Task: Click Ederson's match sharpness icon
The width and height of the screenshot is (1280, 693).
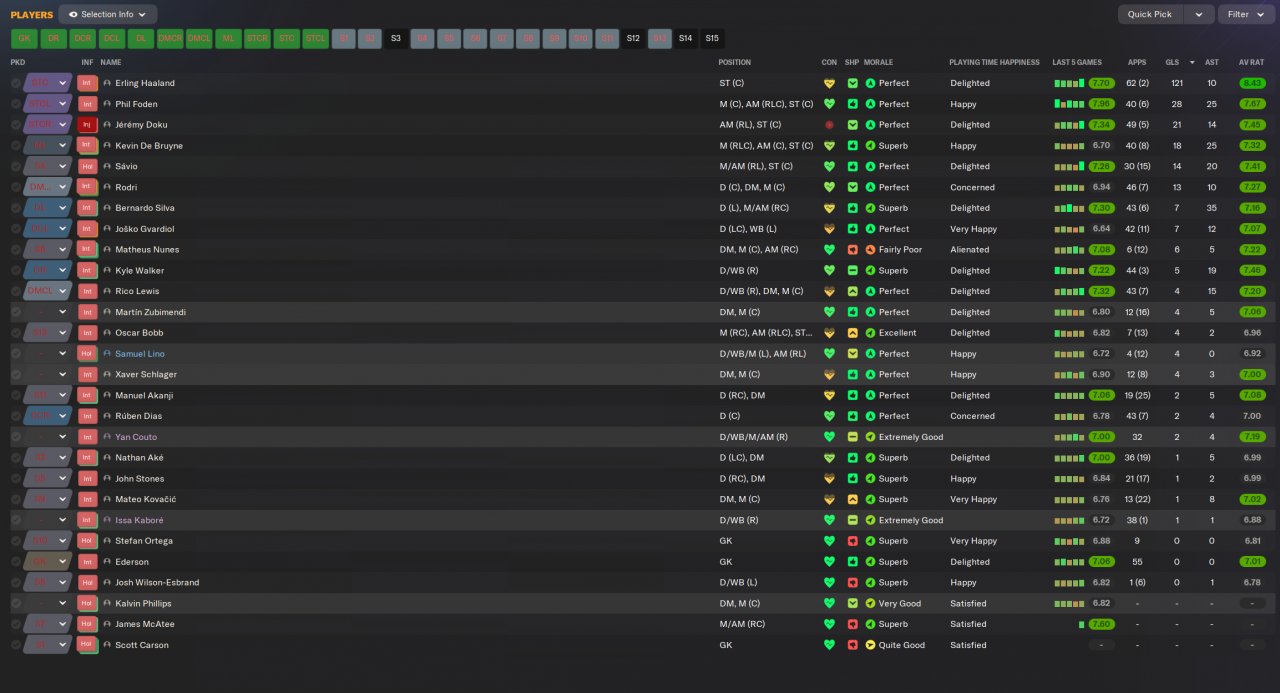Action: pyautogui.click(x=852, y=562)
